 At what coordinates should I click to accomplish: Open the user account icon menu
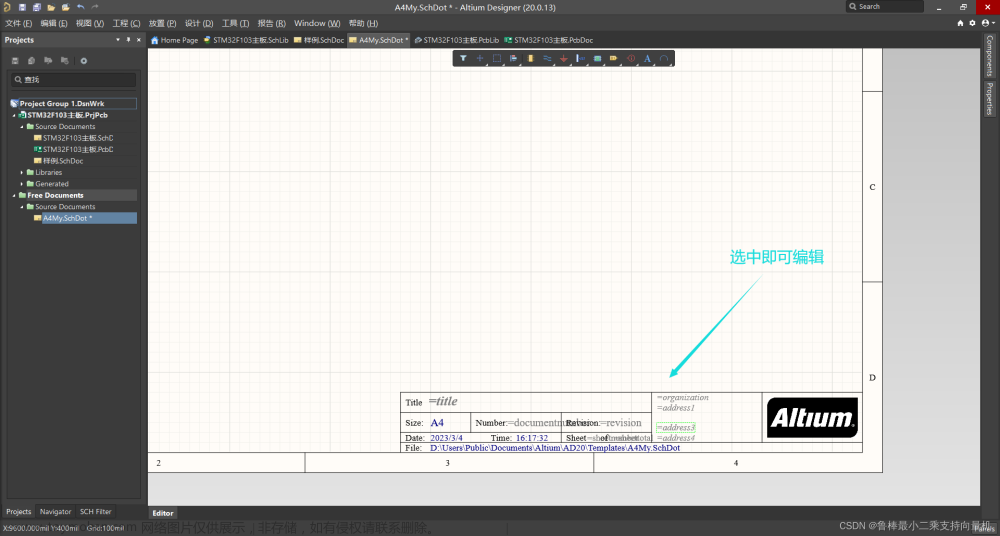pos(987,23)
